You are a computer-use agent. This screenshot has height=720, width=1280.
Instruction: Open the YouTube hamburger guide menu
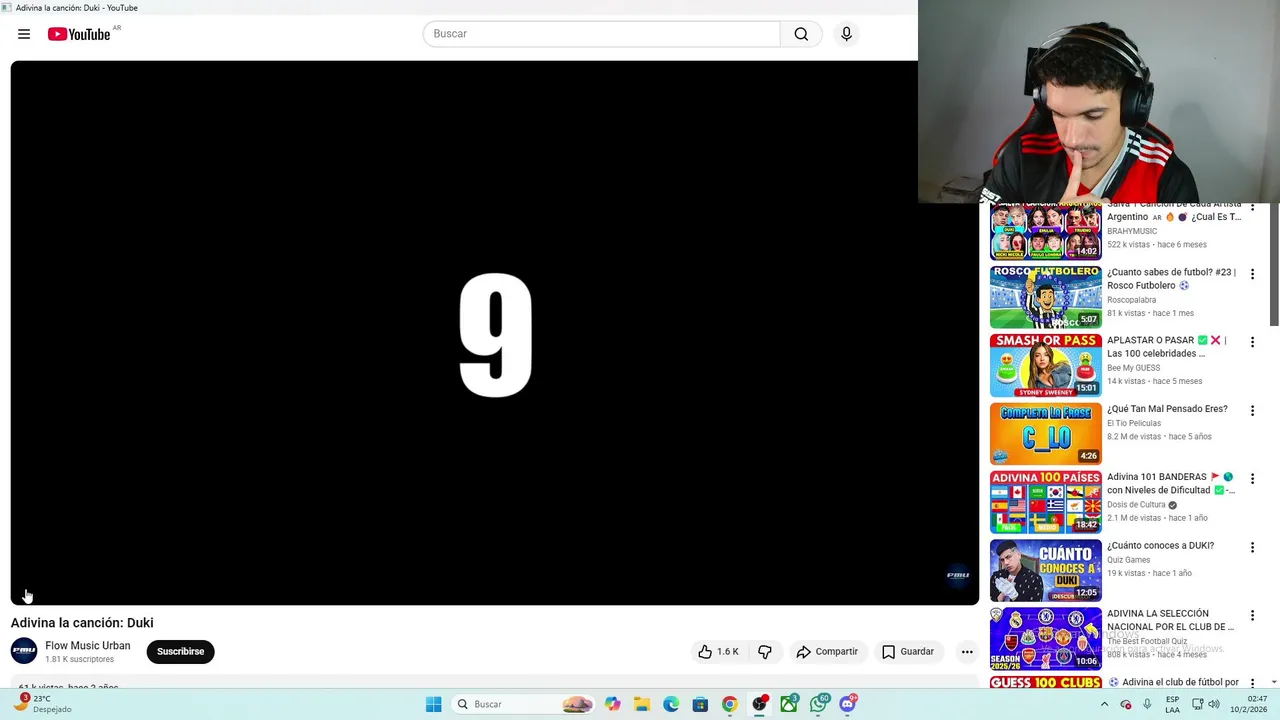[x=24, y=34]
